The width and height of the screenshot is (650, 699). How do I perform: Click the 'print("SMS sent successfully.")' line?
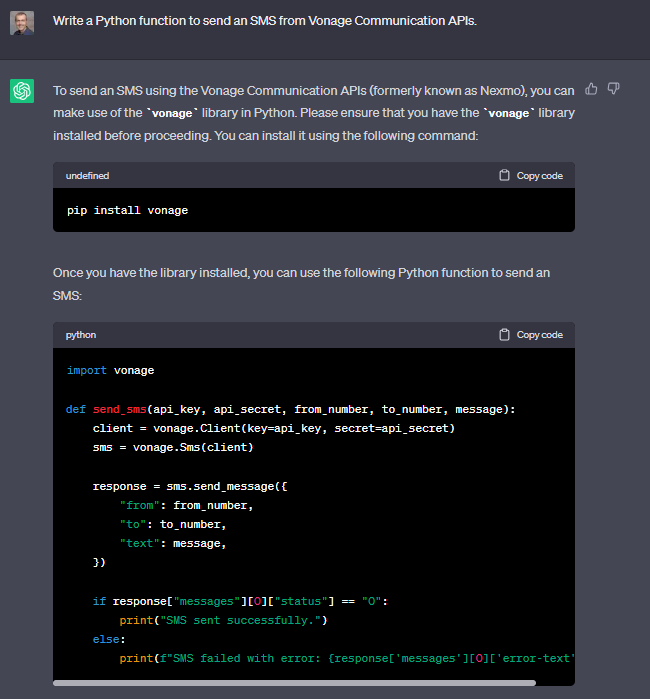coord(223,621)
